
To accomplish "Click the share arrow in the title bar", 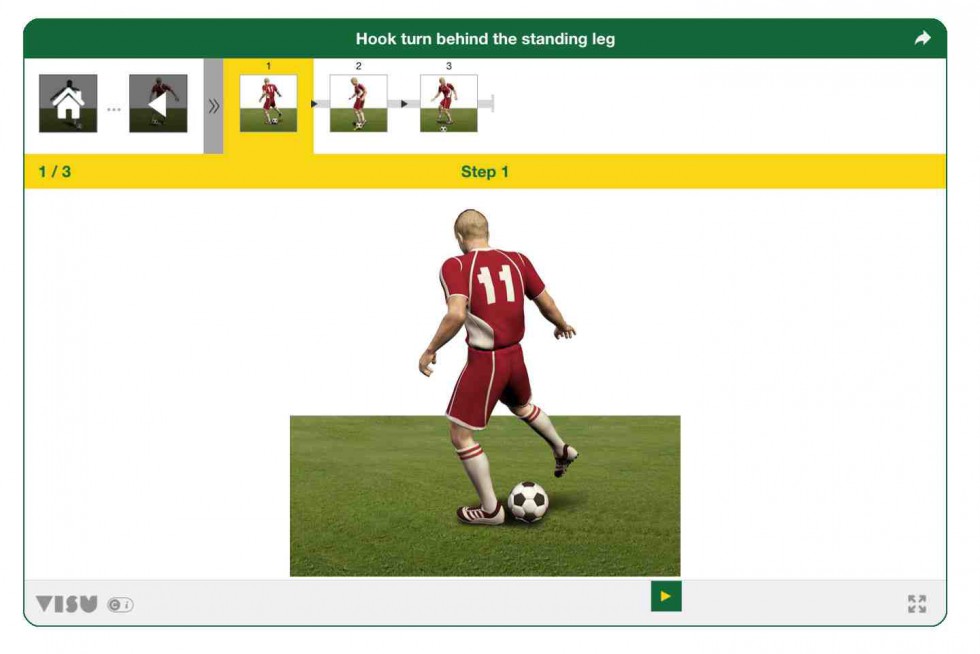I will (x=922, y=39).
